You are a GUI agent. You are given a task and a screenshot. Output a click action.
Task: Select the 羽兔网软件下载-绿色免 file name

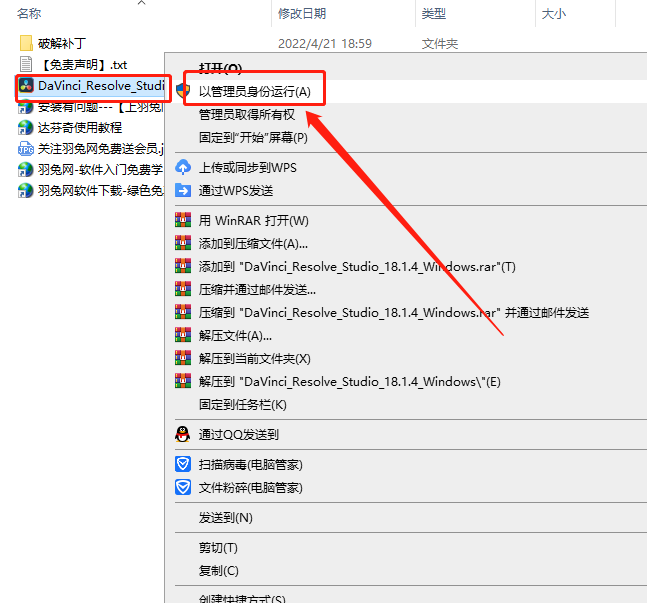point(101,191)
